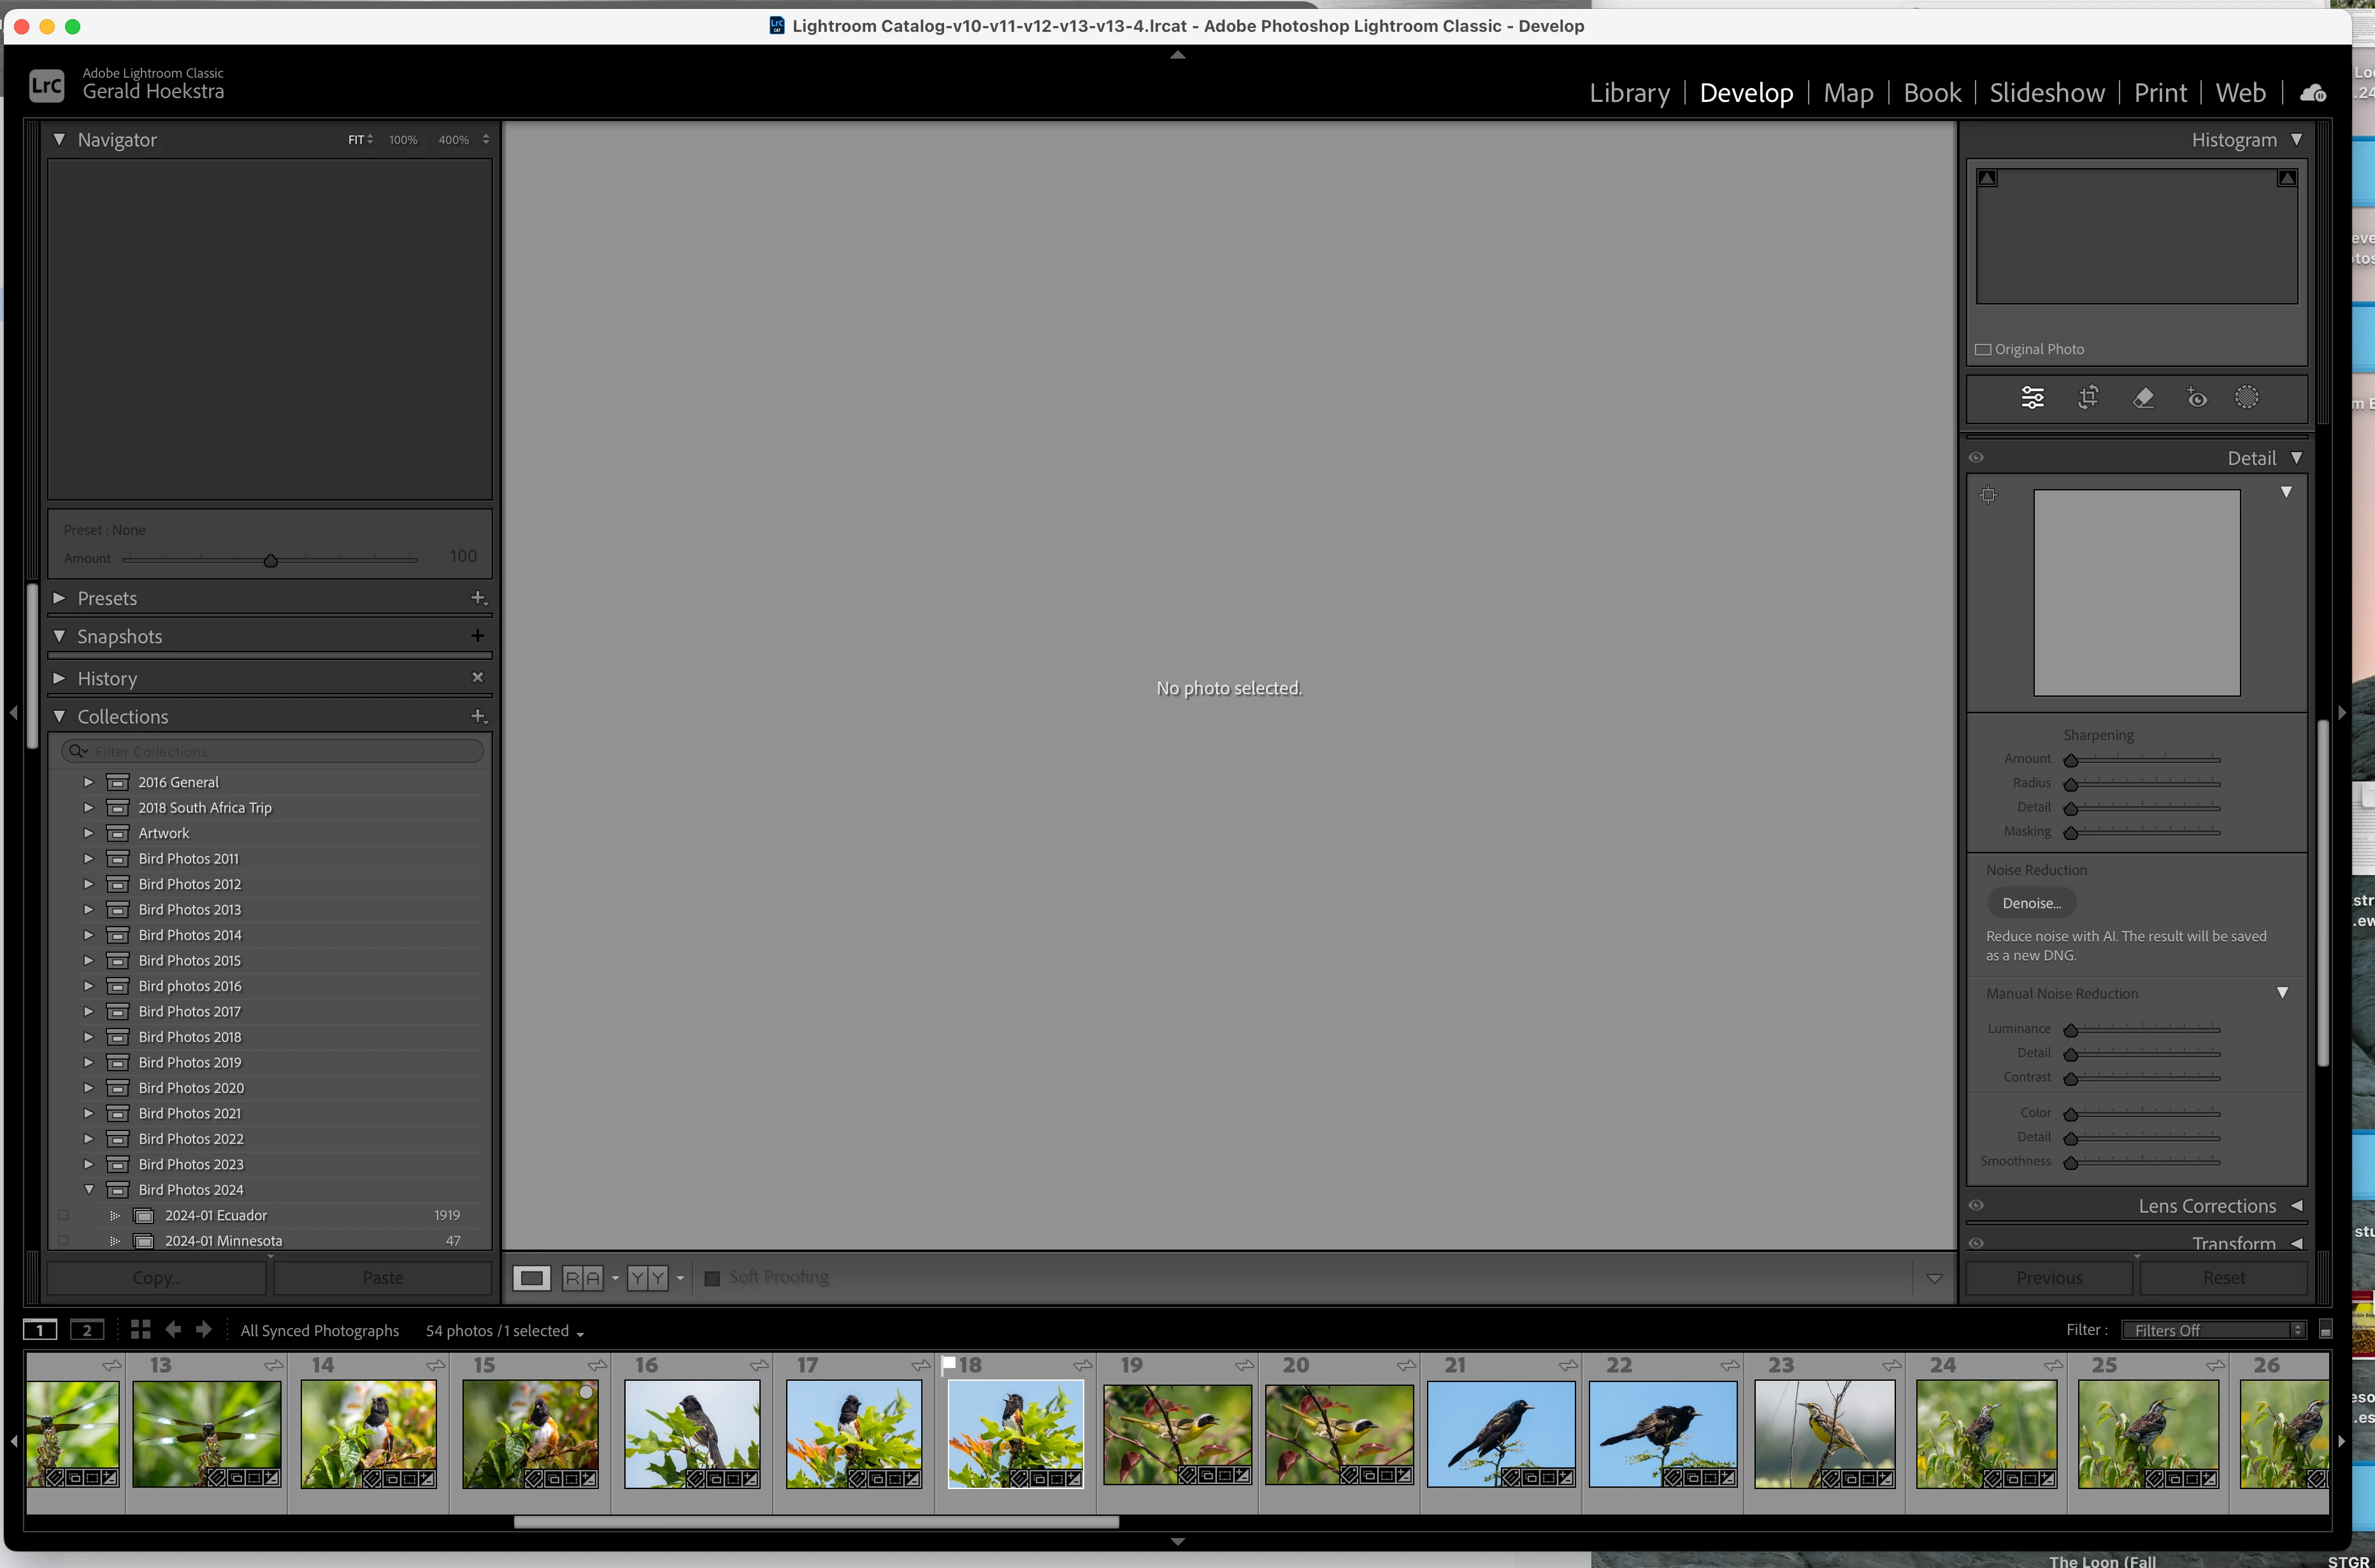
Task: Select the Edit sliders tool icon
Action: tap(2032, 398)
